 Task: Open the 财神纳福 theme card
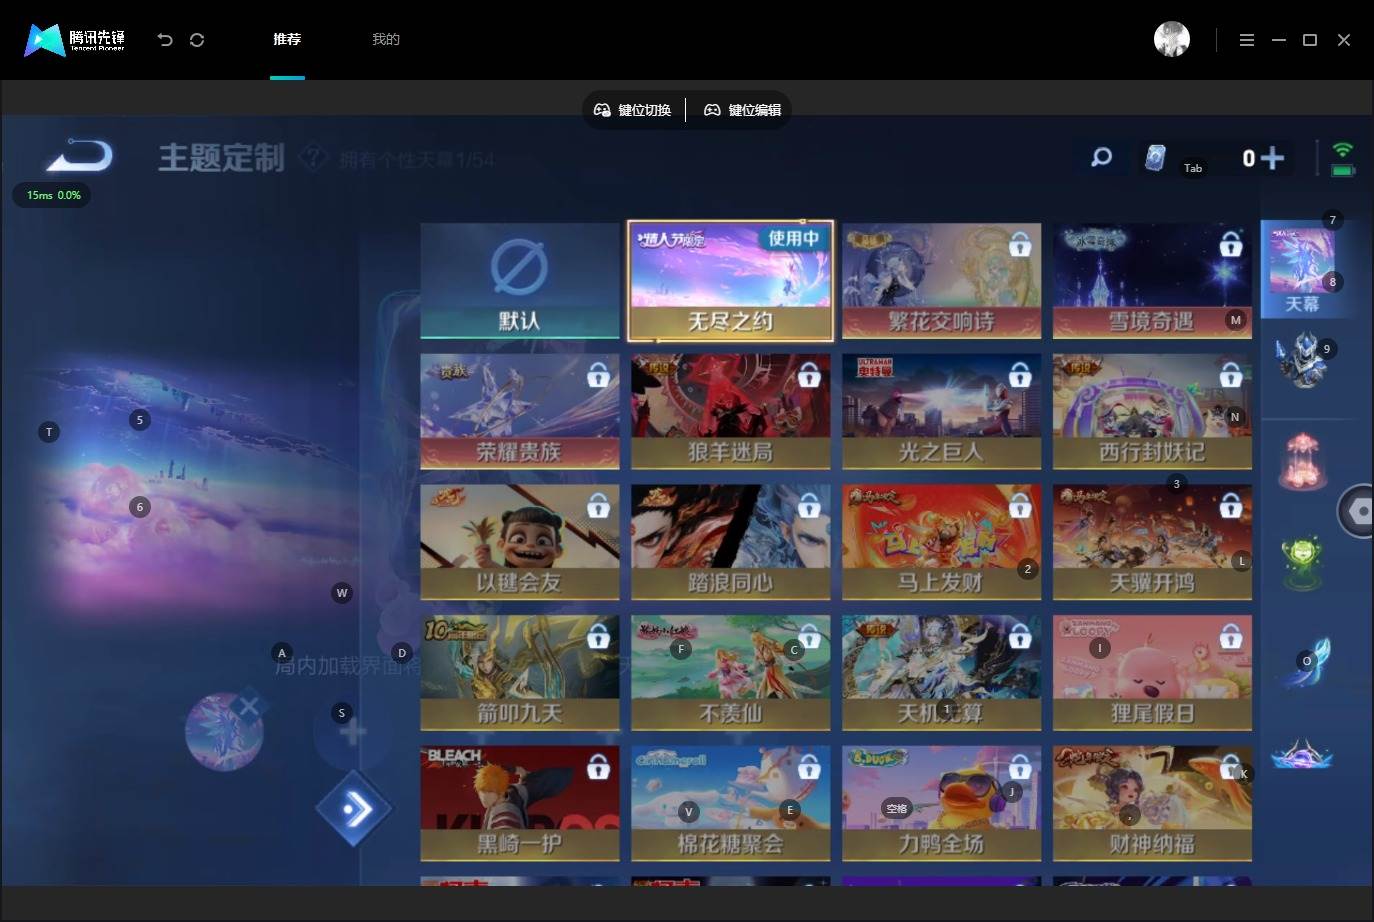coord(1152,803)
